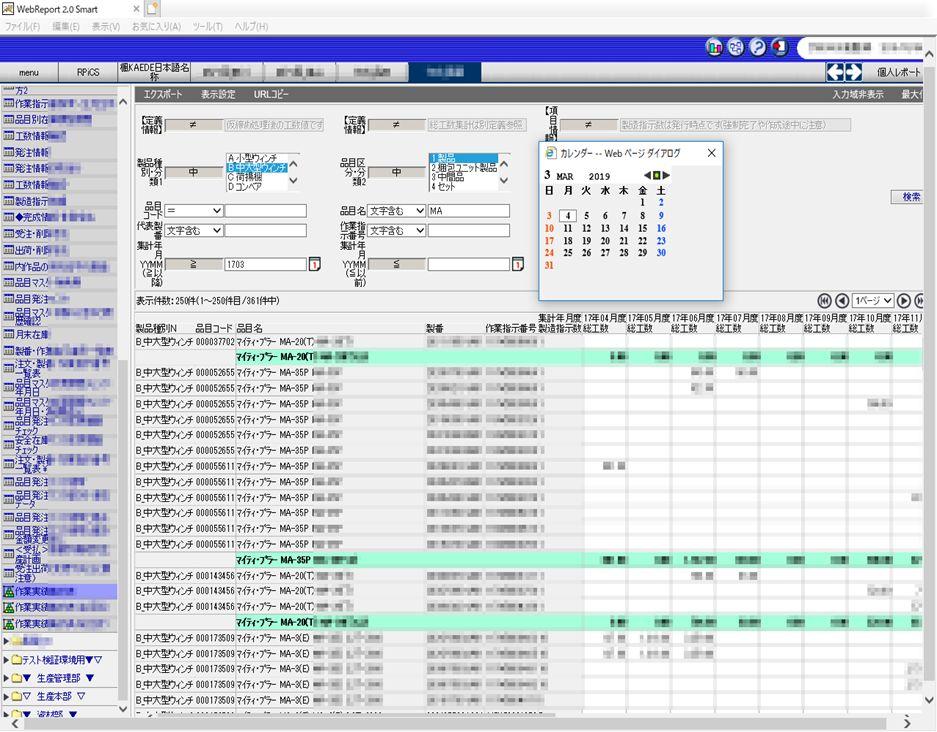
Task: Go to previous month in calendar dialog
Action: (x=647, y=175)
